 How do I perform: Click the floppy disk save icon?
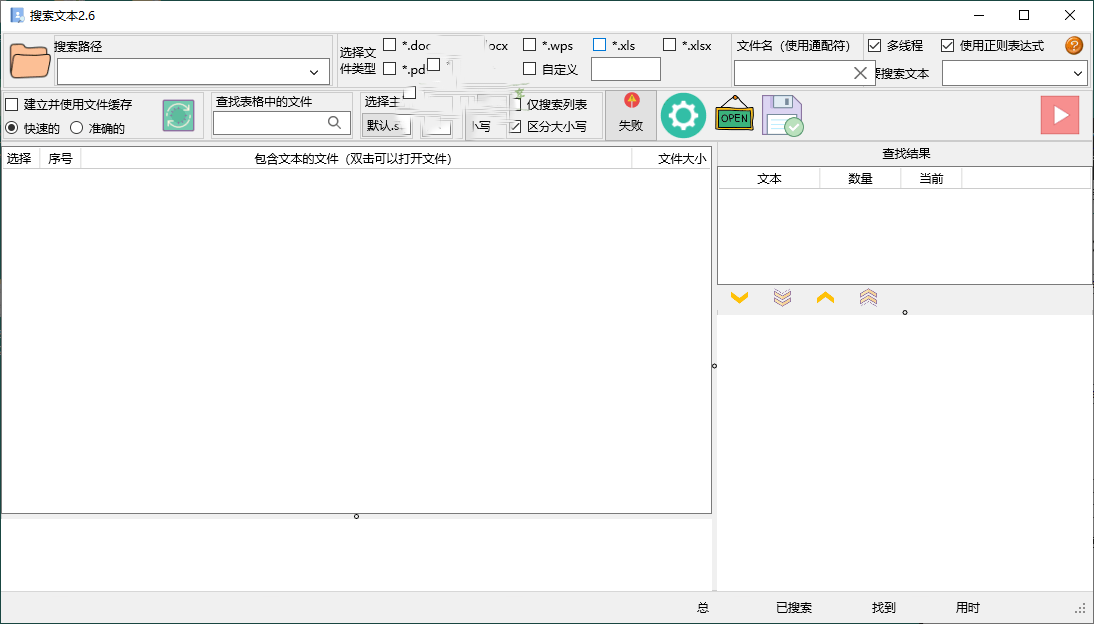[782, 115]
